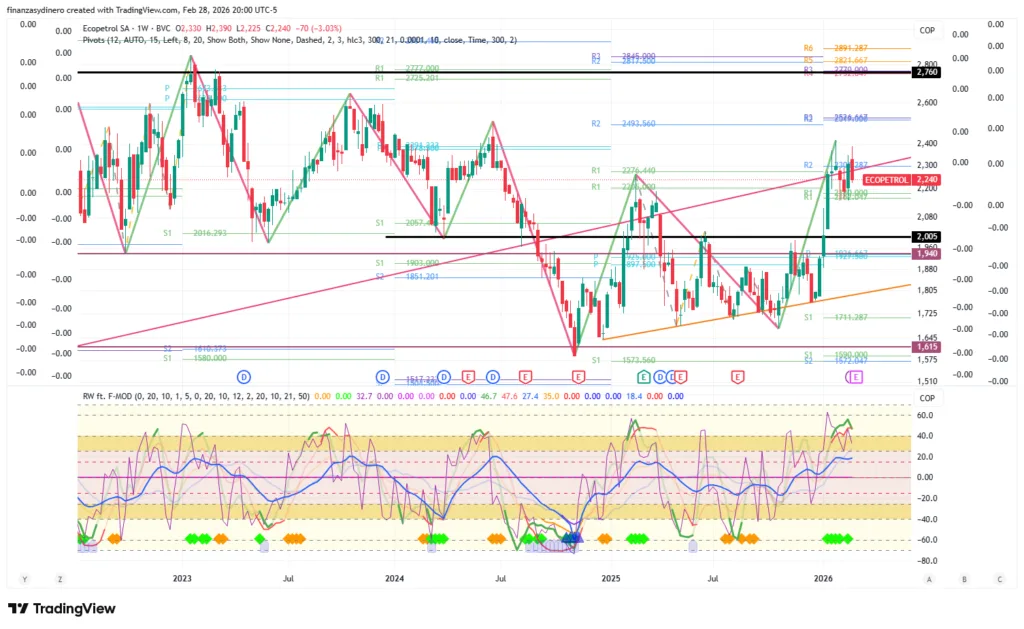Click the circled C label
This screenshot has height=629, width=1024.
pyautogui.click(x=999, y=579)
